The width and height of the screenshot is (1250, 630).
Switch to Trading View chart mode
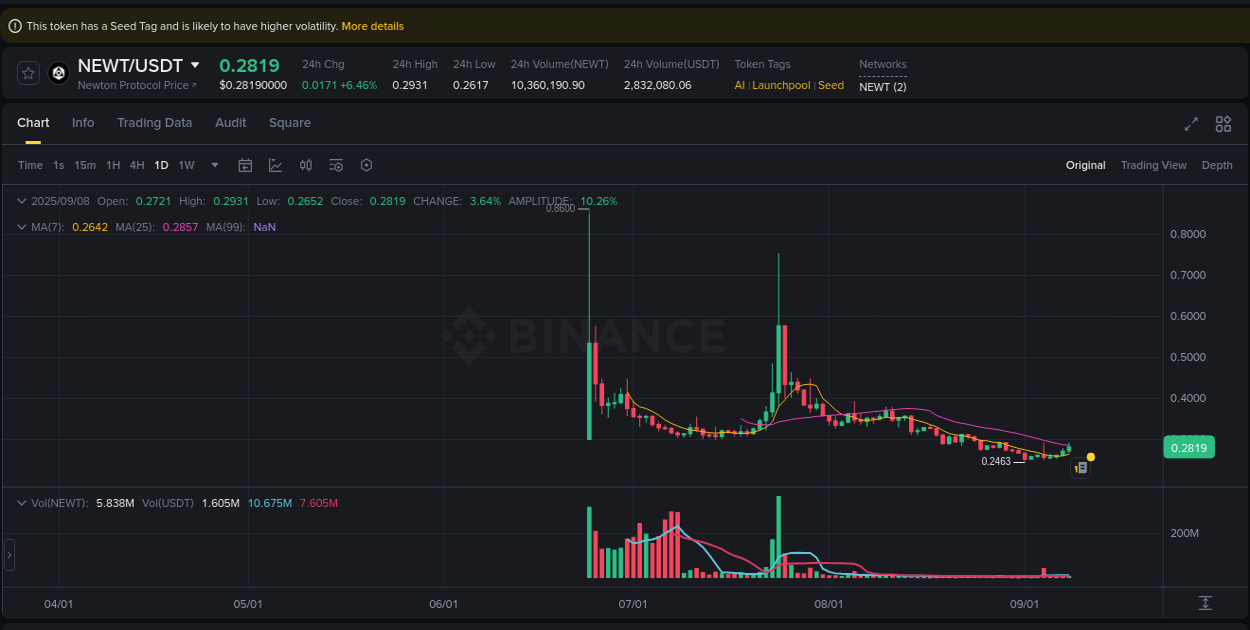(x=1154, y=165)
